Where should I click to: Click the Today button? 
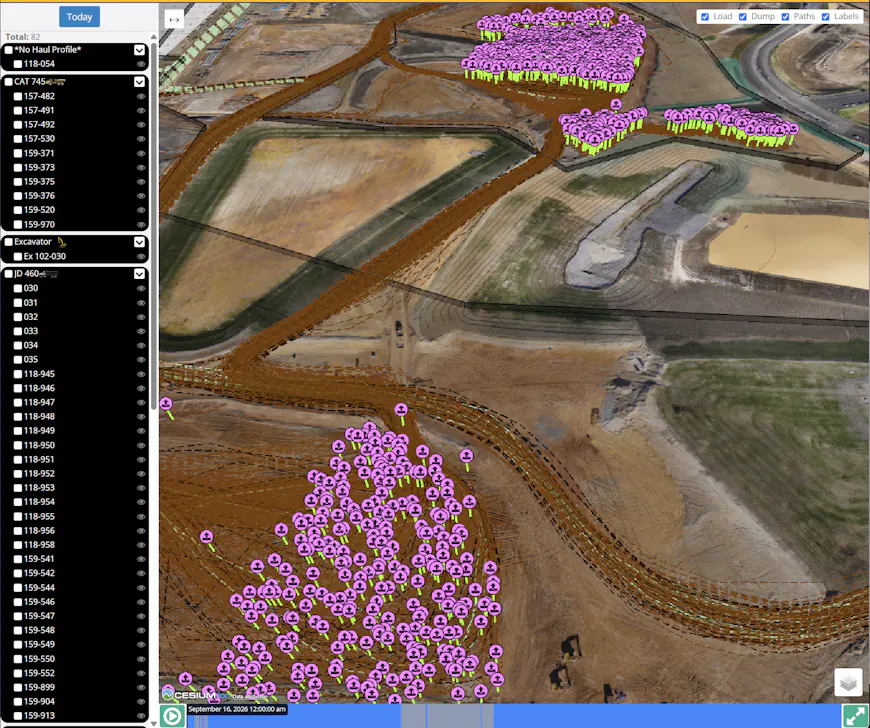pyautogui.click(x=79, y=17)
